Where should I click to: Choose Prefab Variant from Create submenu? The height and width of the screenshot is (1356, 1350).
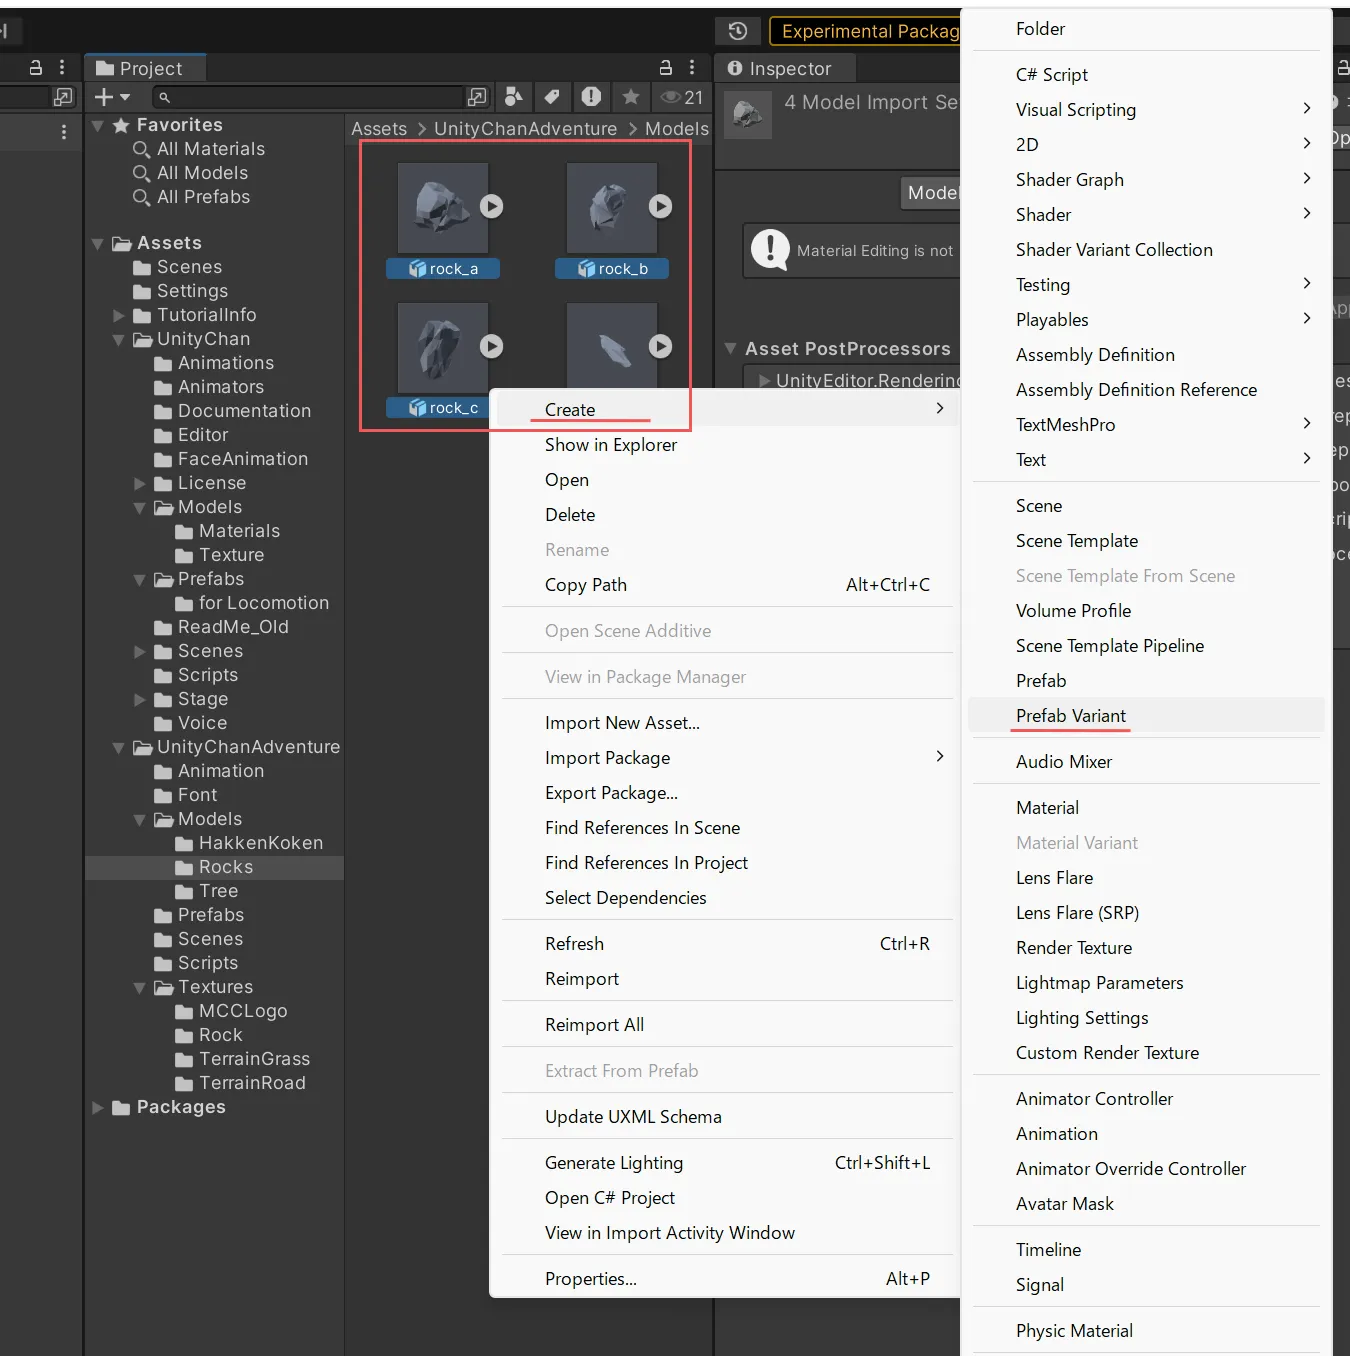(x=1070, y=716)
